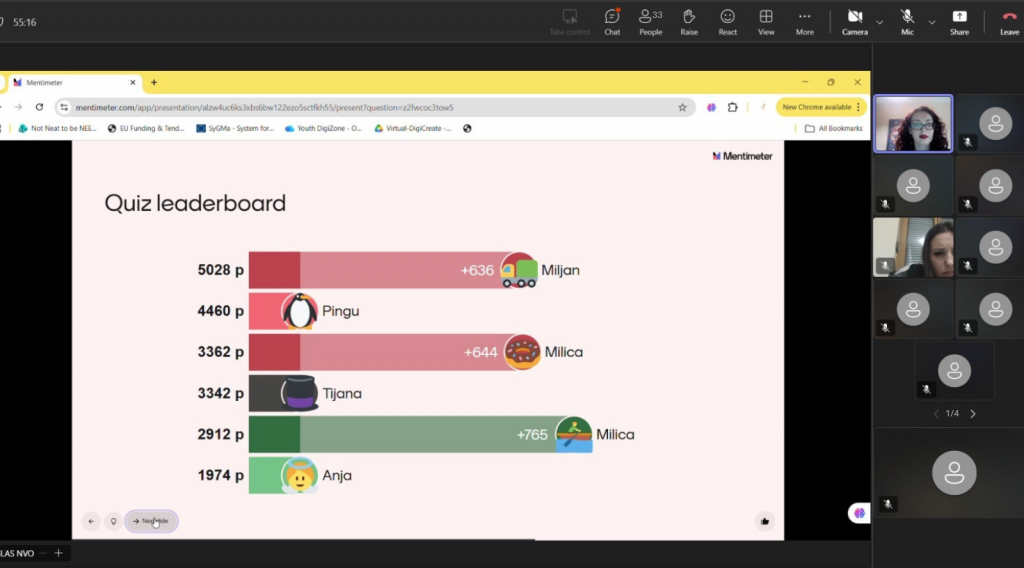Unmute the Mic
This screenshot has height=568, width=1024.
click(907, 20)
